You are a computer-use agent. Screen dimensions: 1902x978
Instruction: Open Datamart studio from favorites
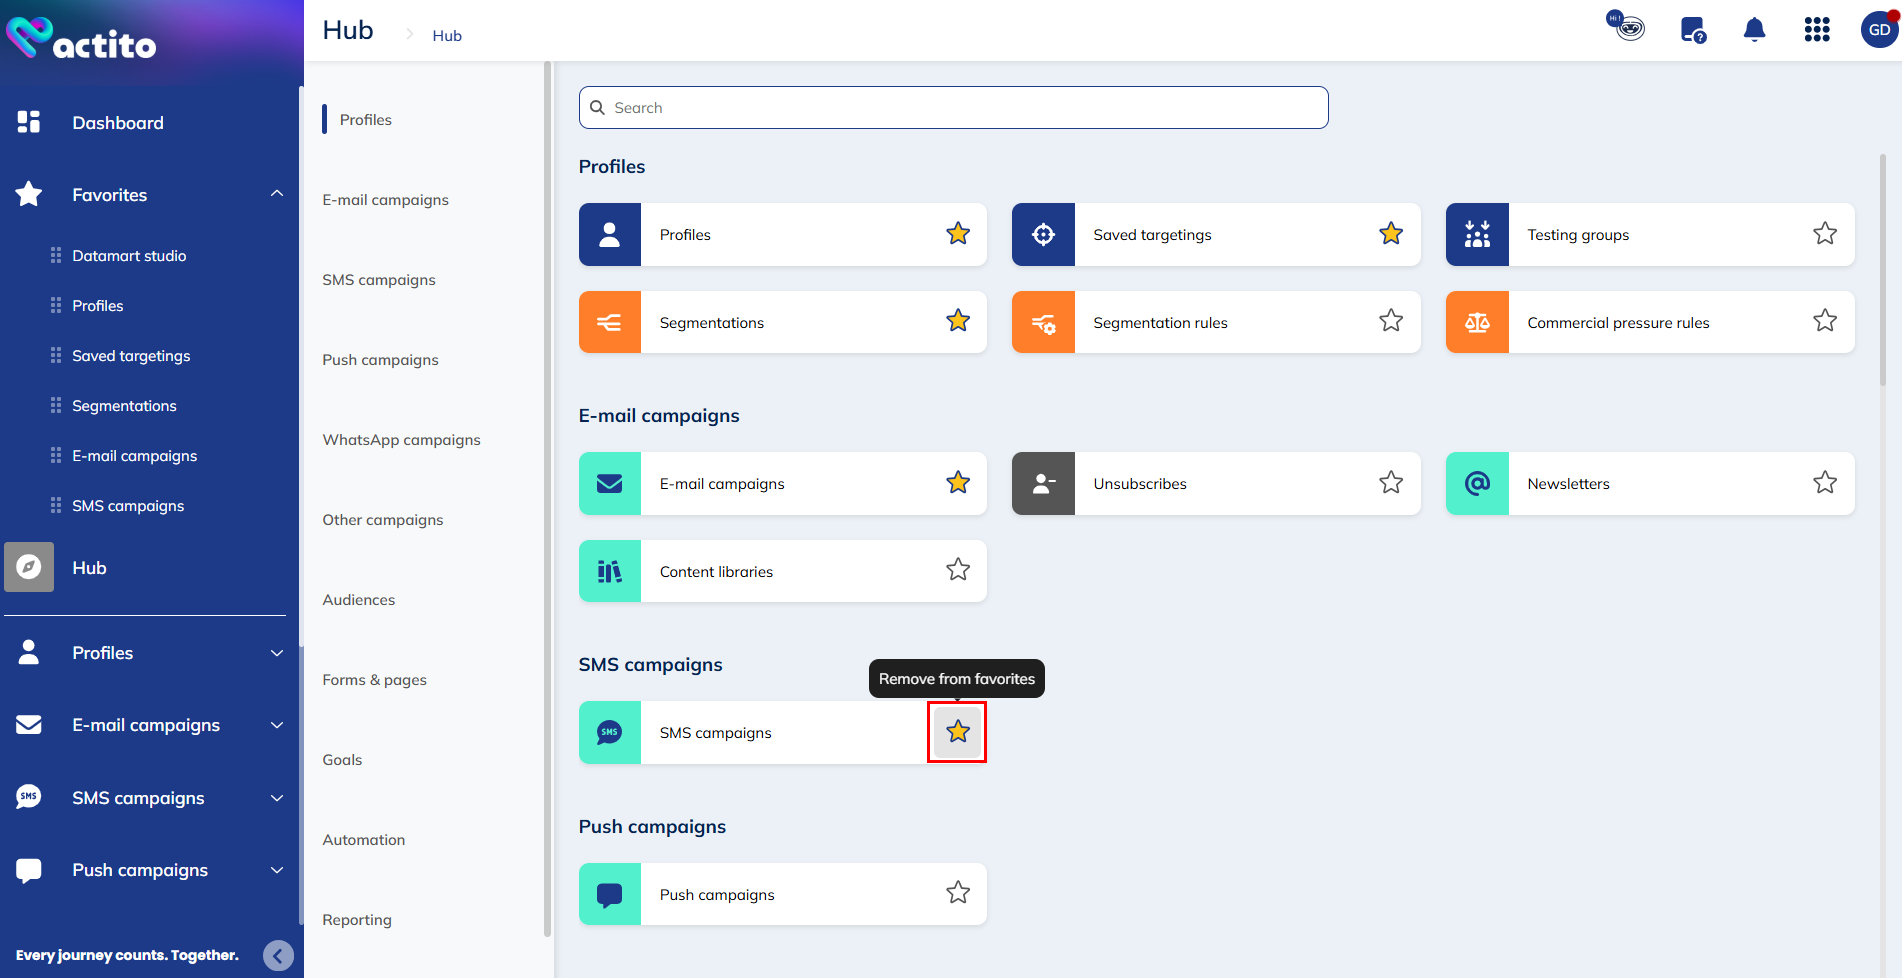tap(129, 256)
